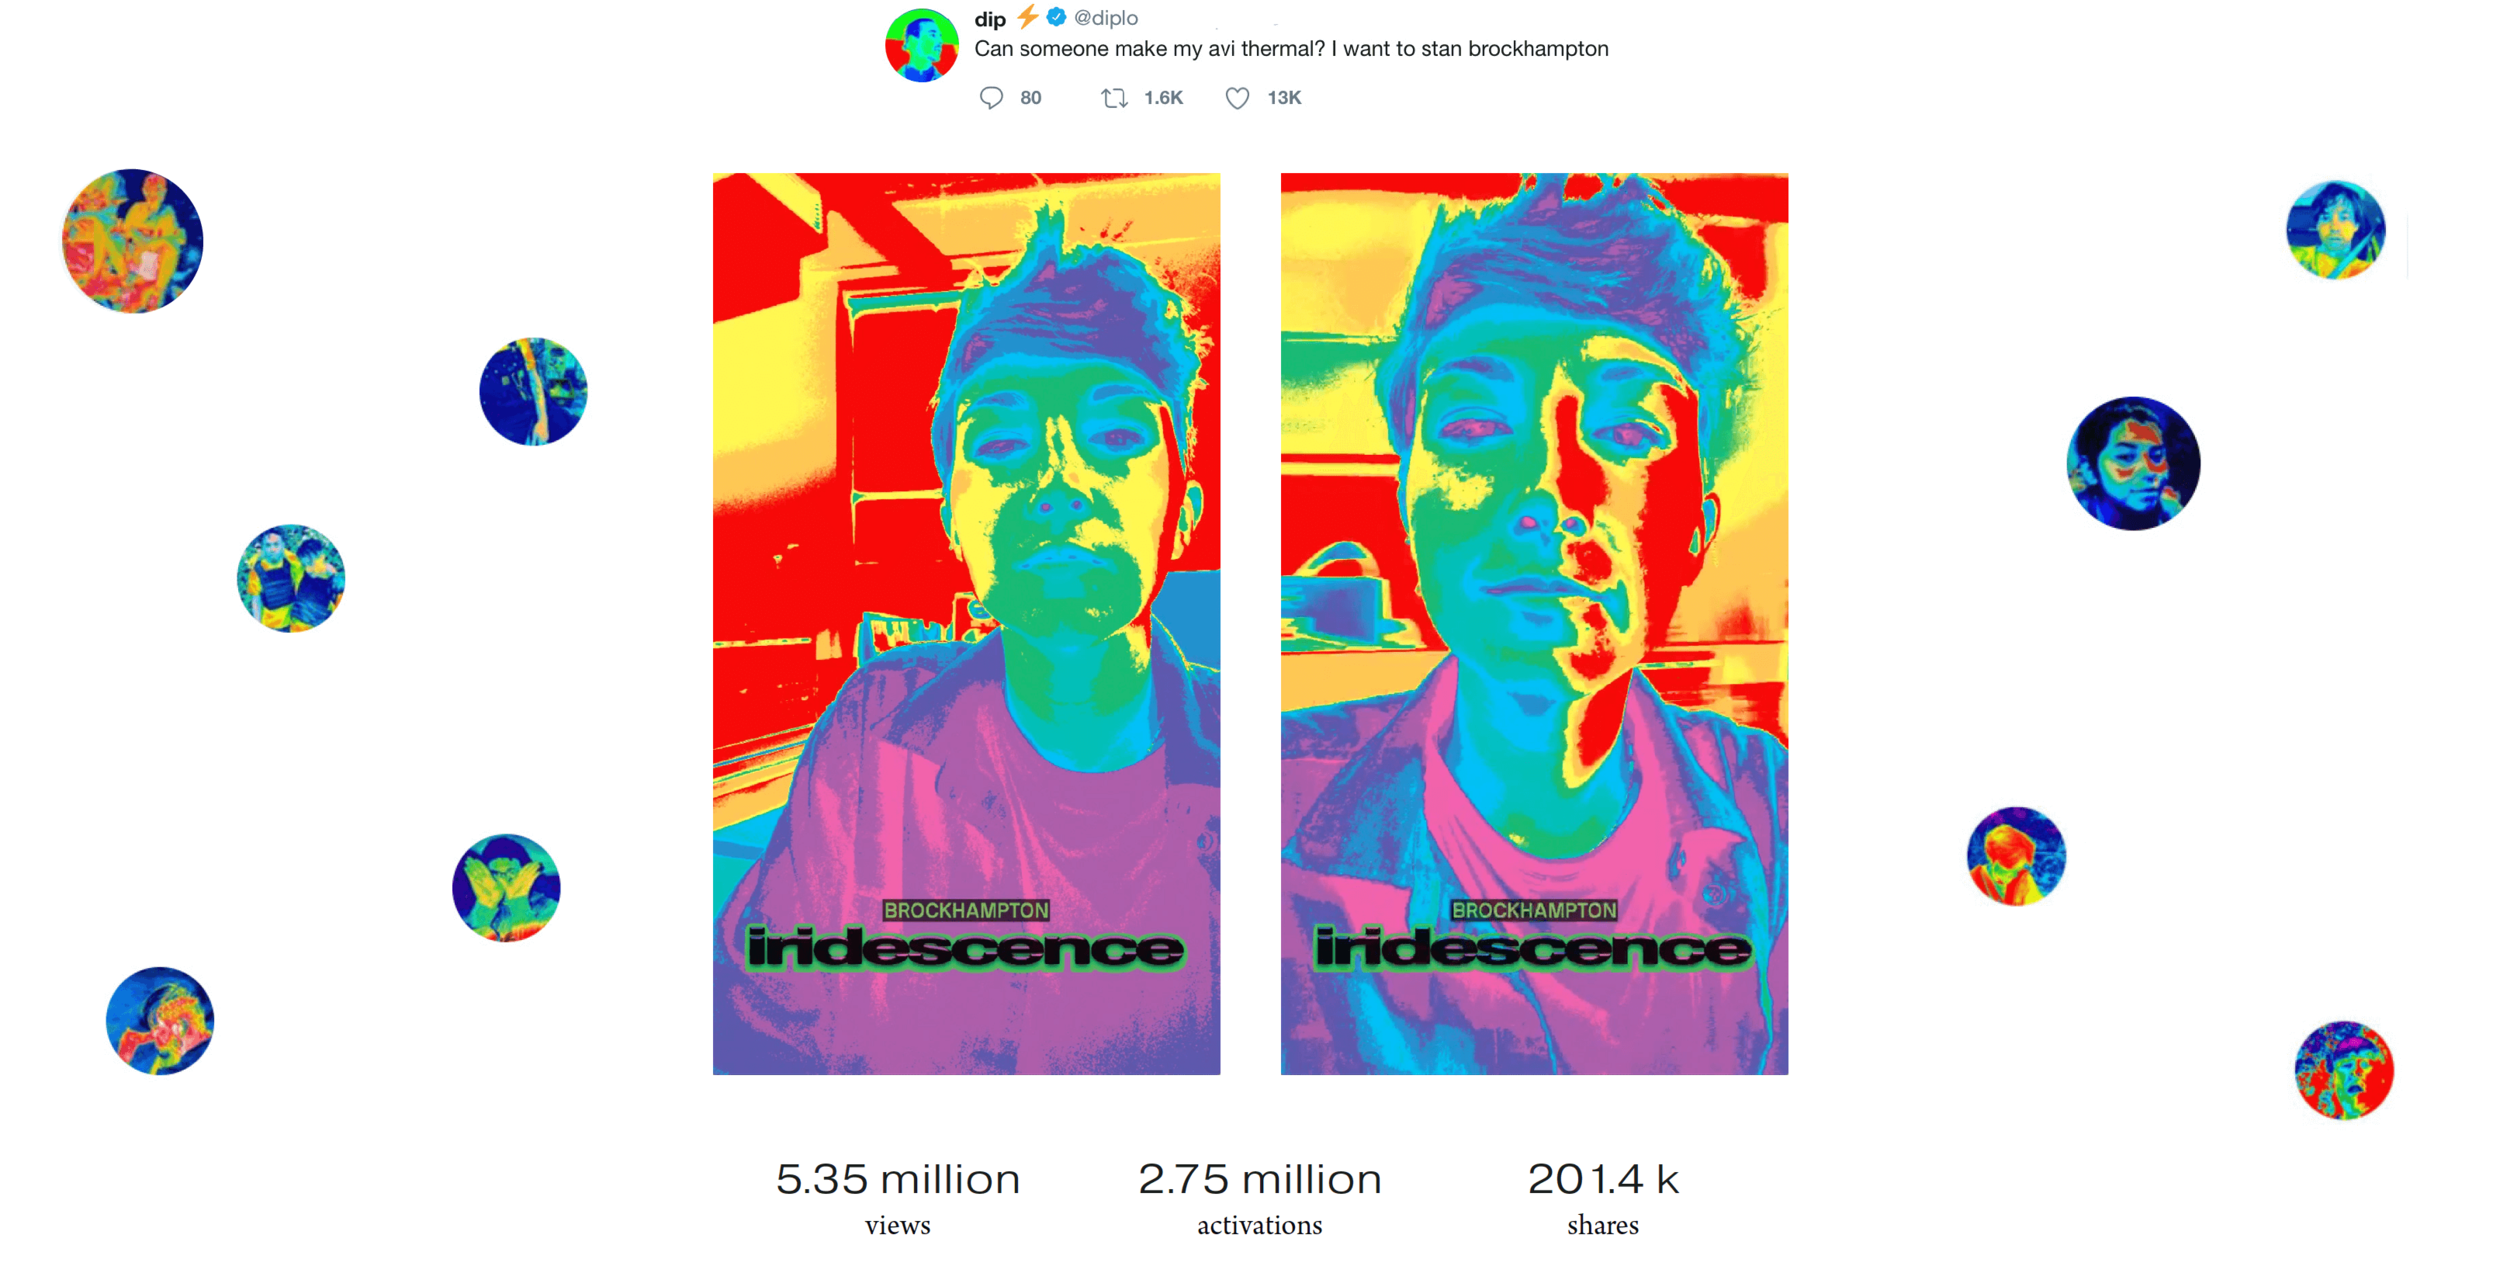2500x1273 pixels.
Task: Open diplo's round profile avatar
Action: [x=921, y=46]
